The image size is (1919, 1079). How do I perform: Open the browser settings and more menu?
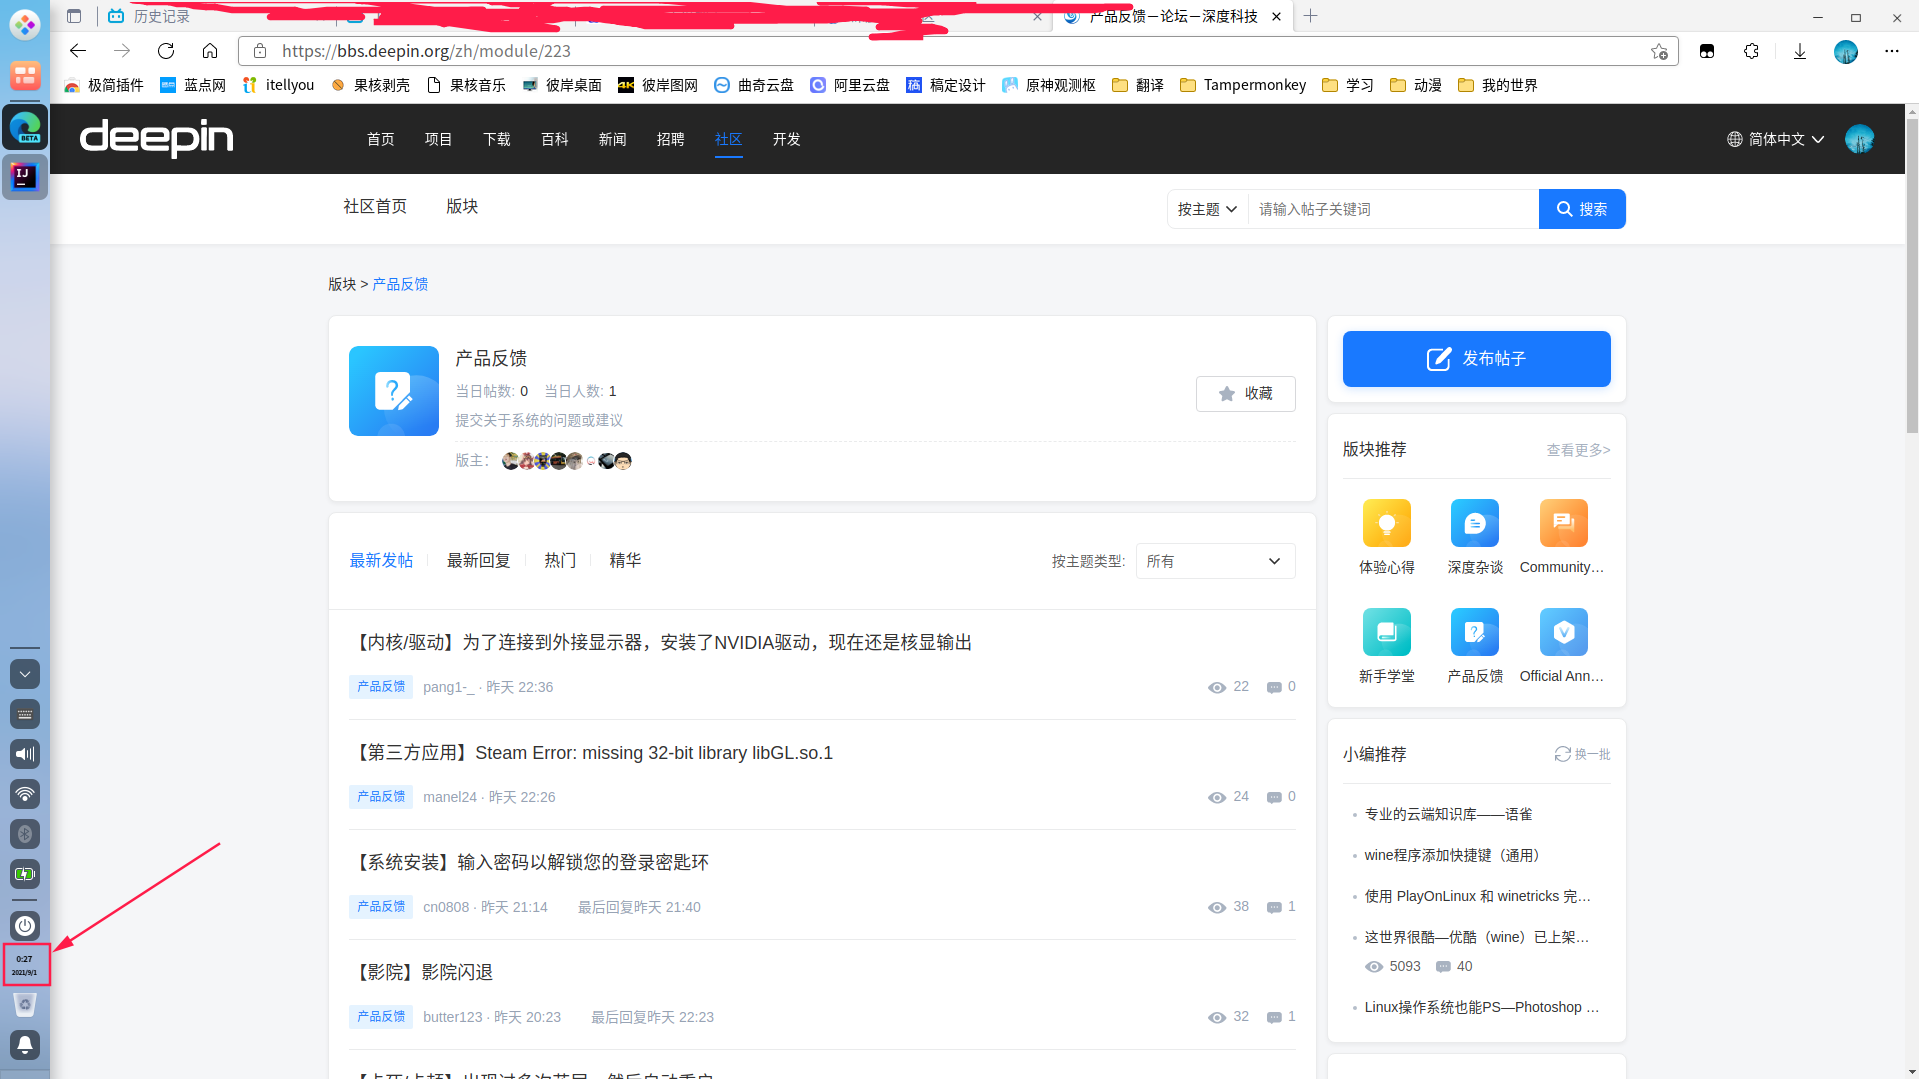[1892, 51]
